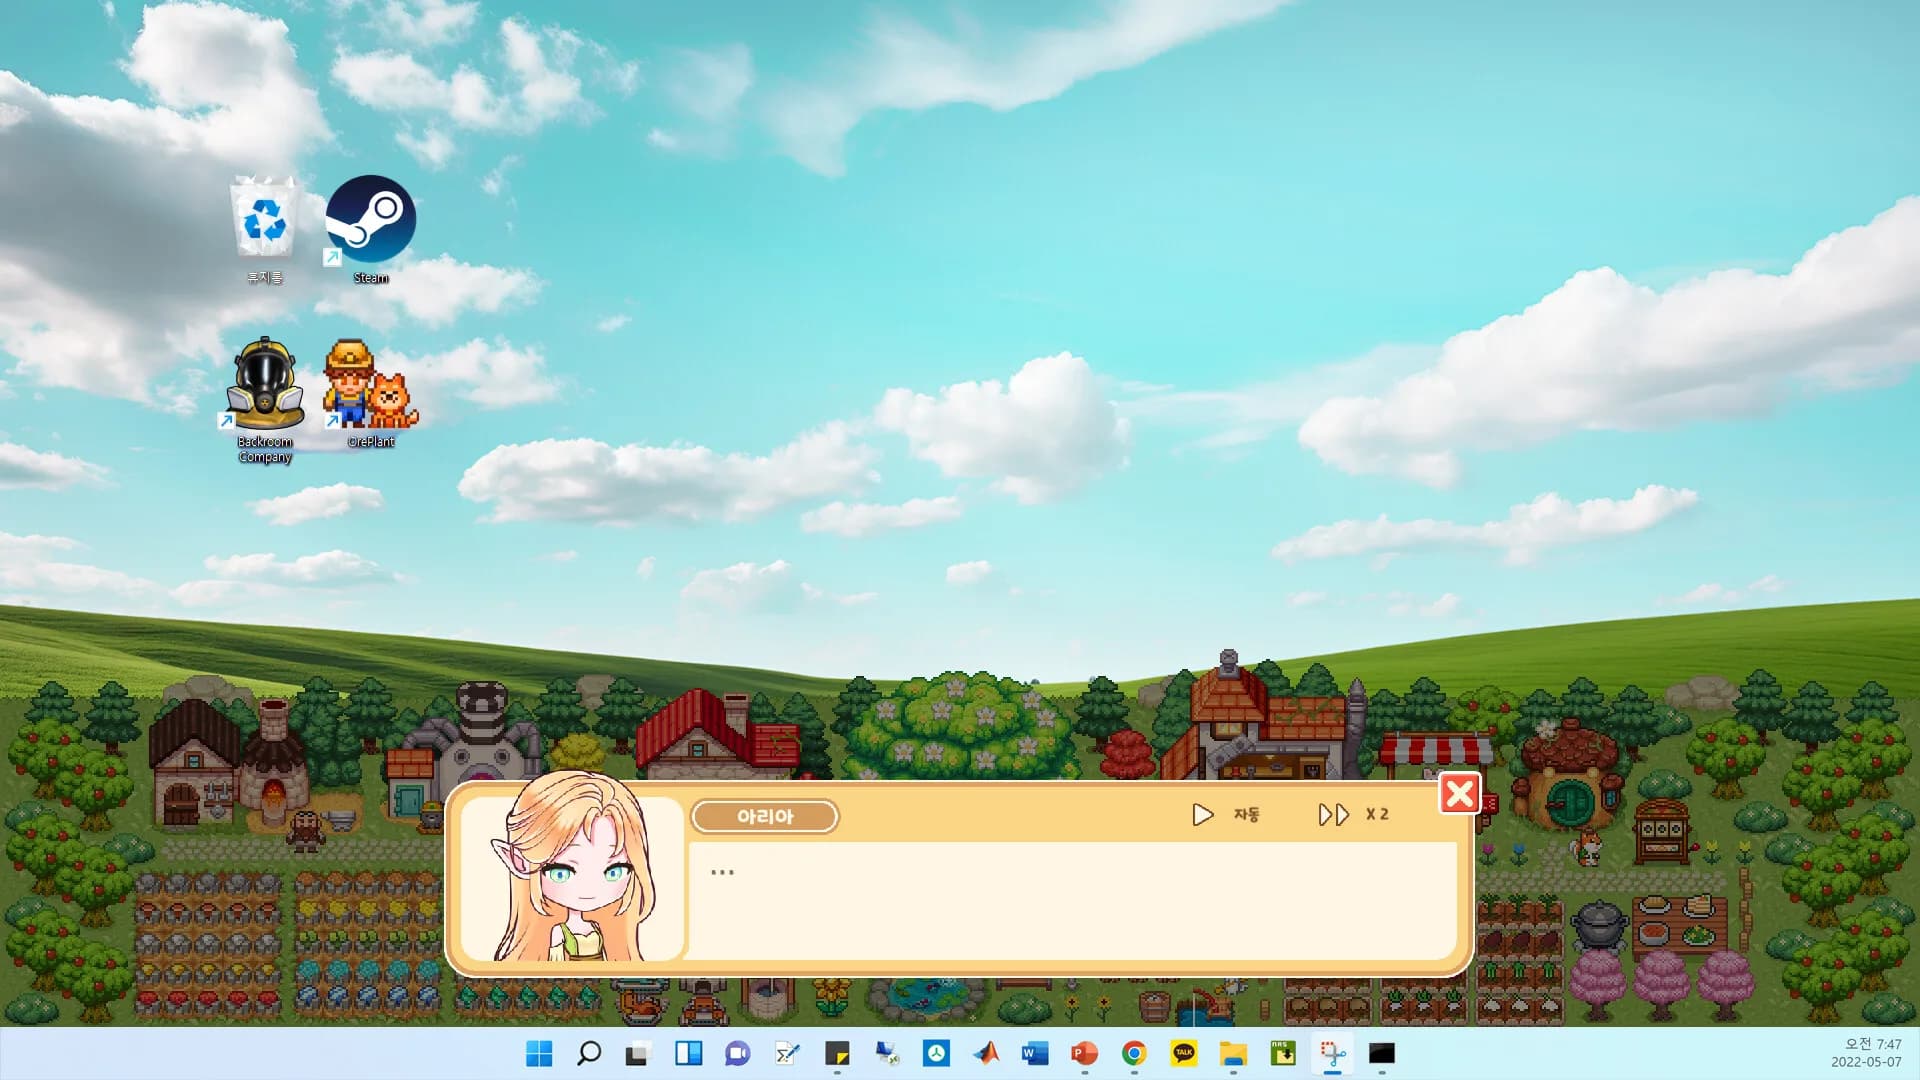Image resolution: width=1920 pixels, height=1080 pixels.
Task: Open the Teams Chat taskbar icon
Action: [x=738, y=1053]
